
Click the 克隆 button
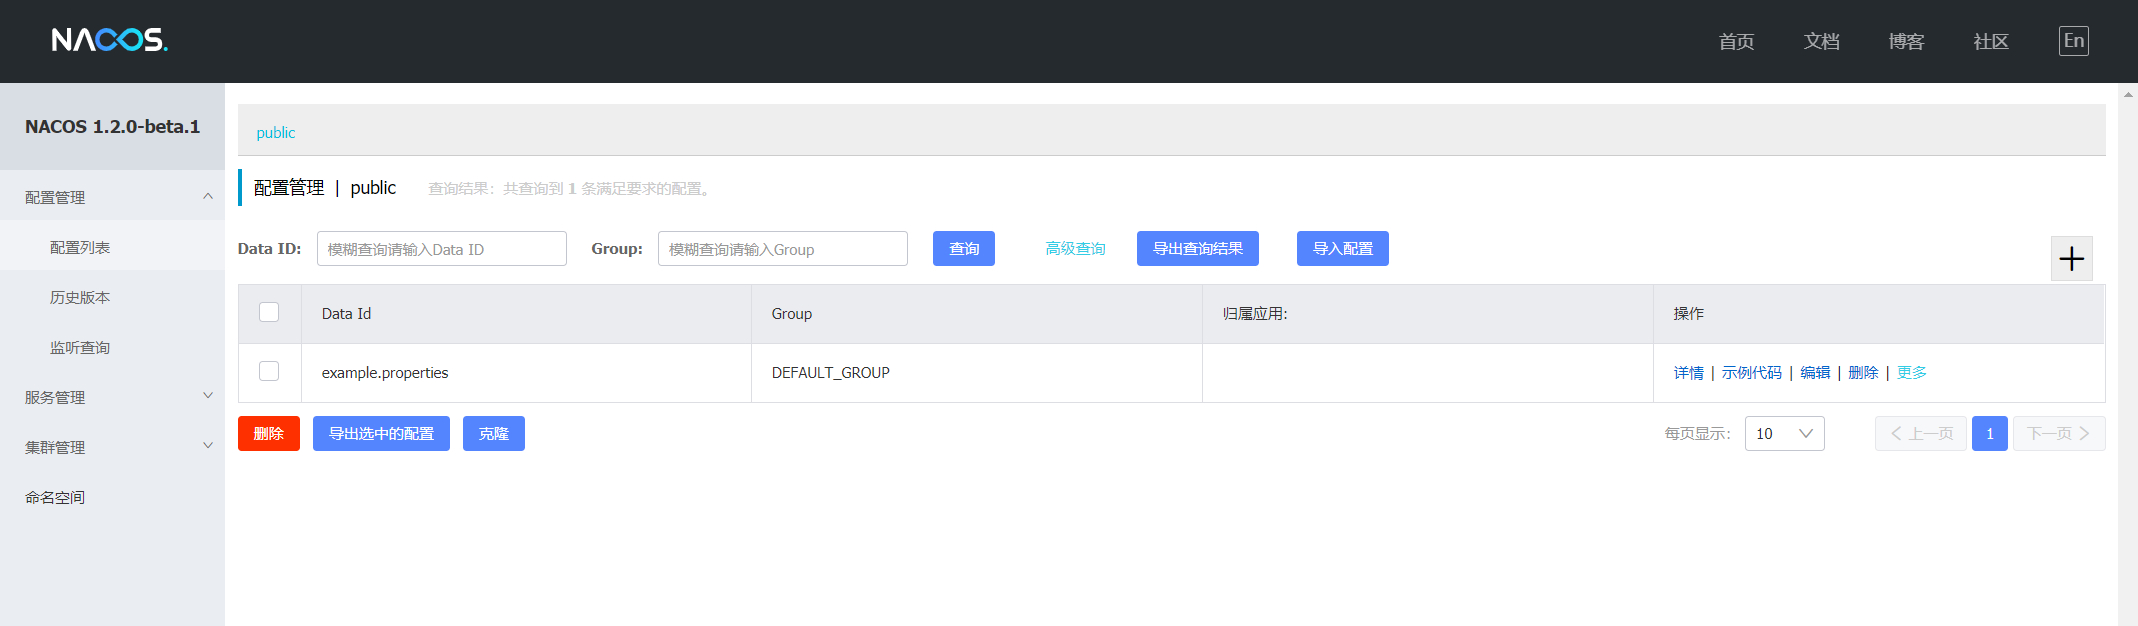pos(494,433)
